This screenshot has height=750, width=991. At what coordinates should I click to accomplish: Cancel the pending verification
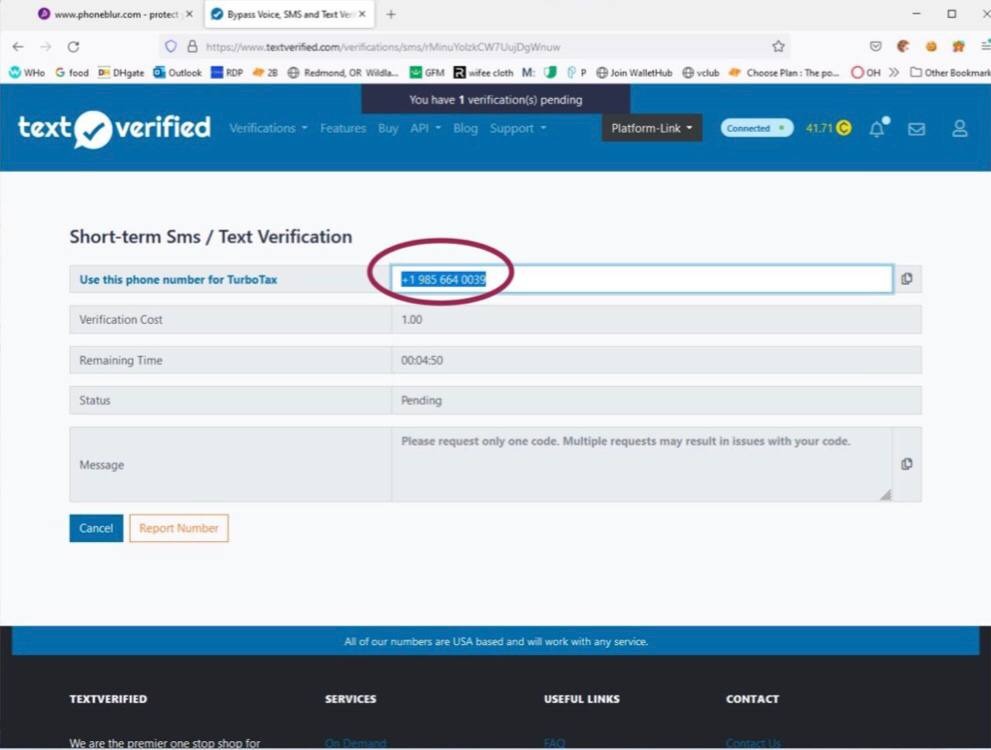click(96, 528)
